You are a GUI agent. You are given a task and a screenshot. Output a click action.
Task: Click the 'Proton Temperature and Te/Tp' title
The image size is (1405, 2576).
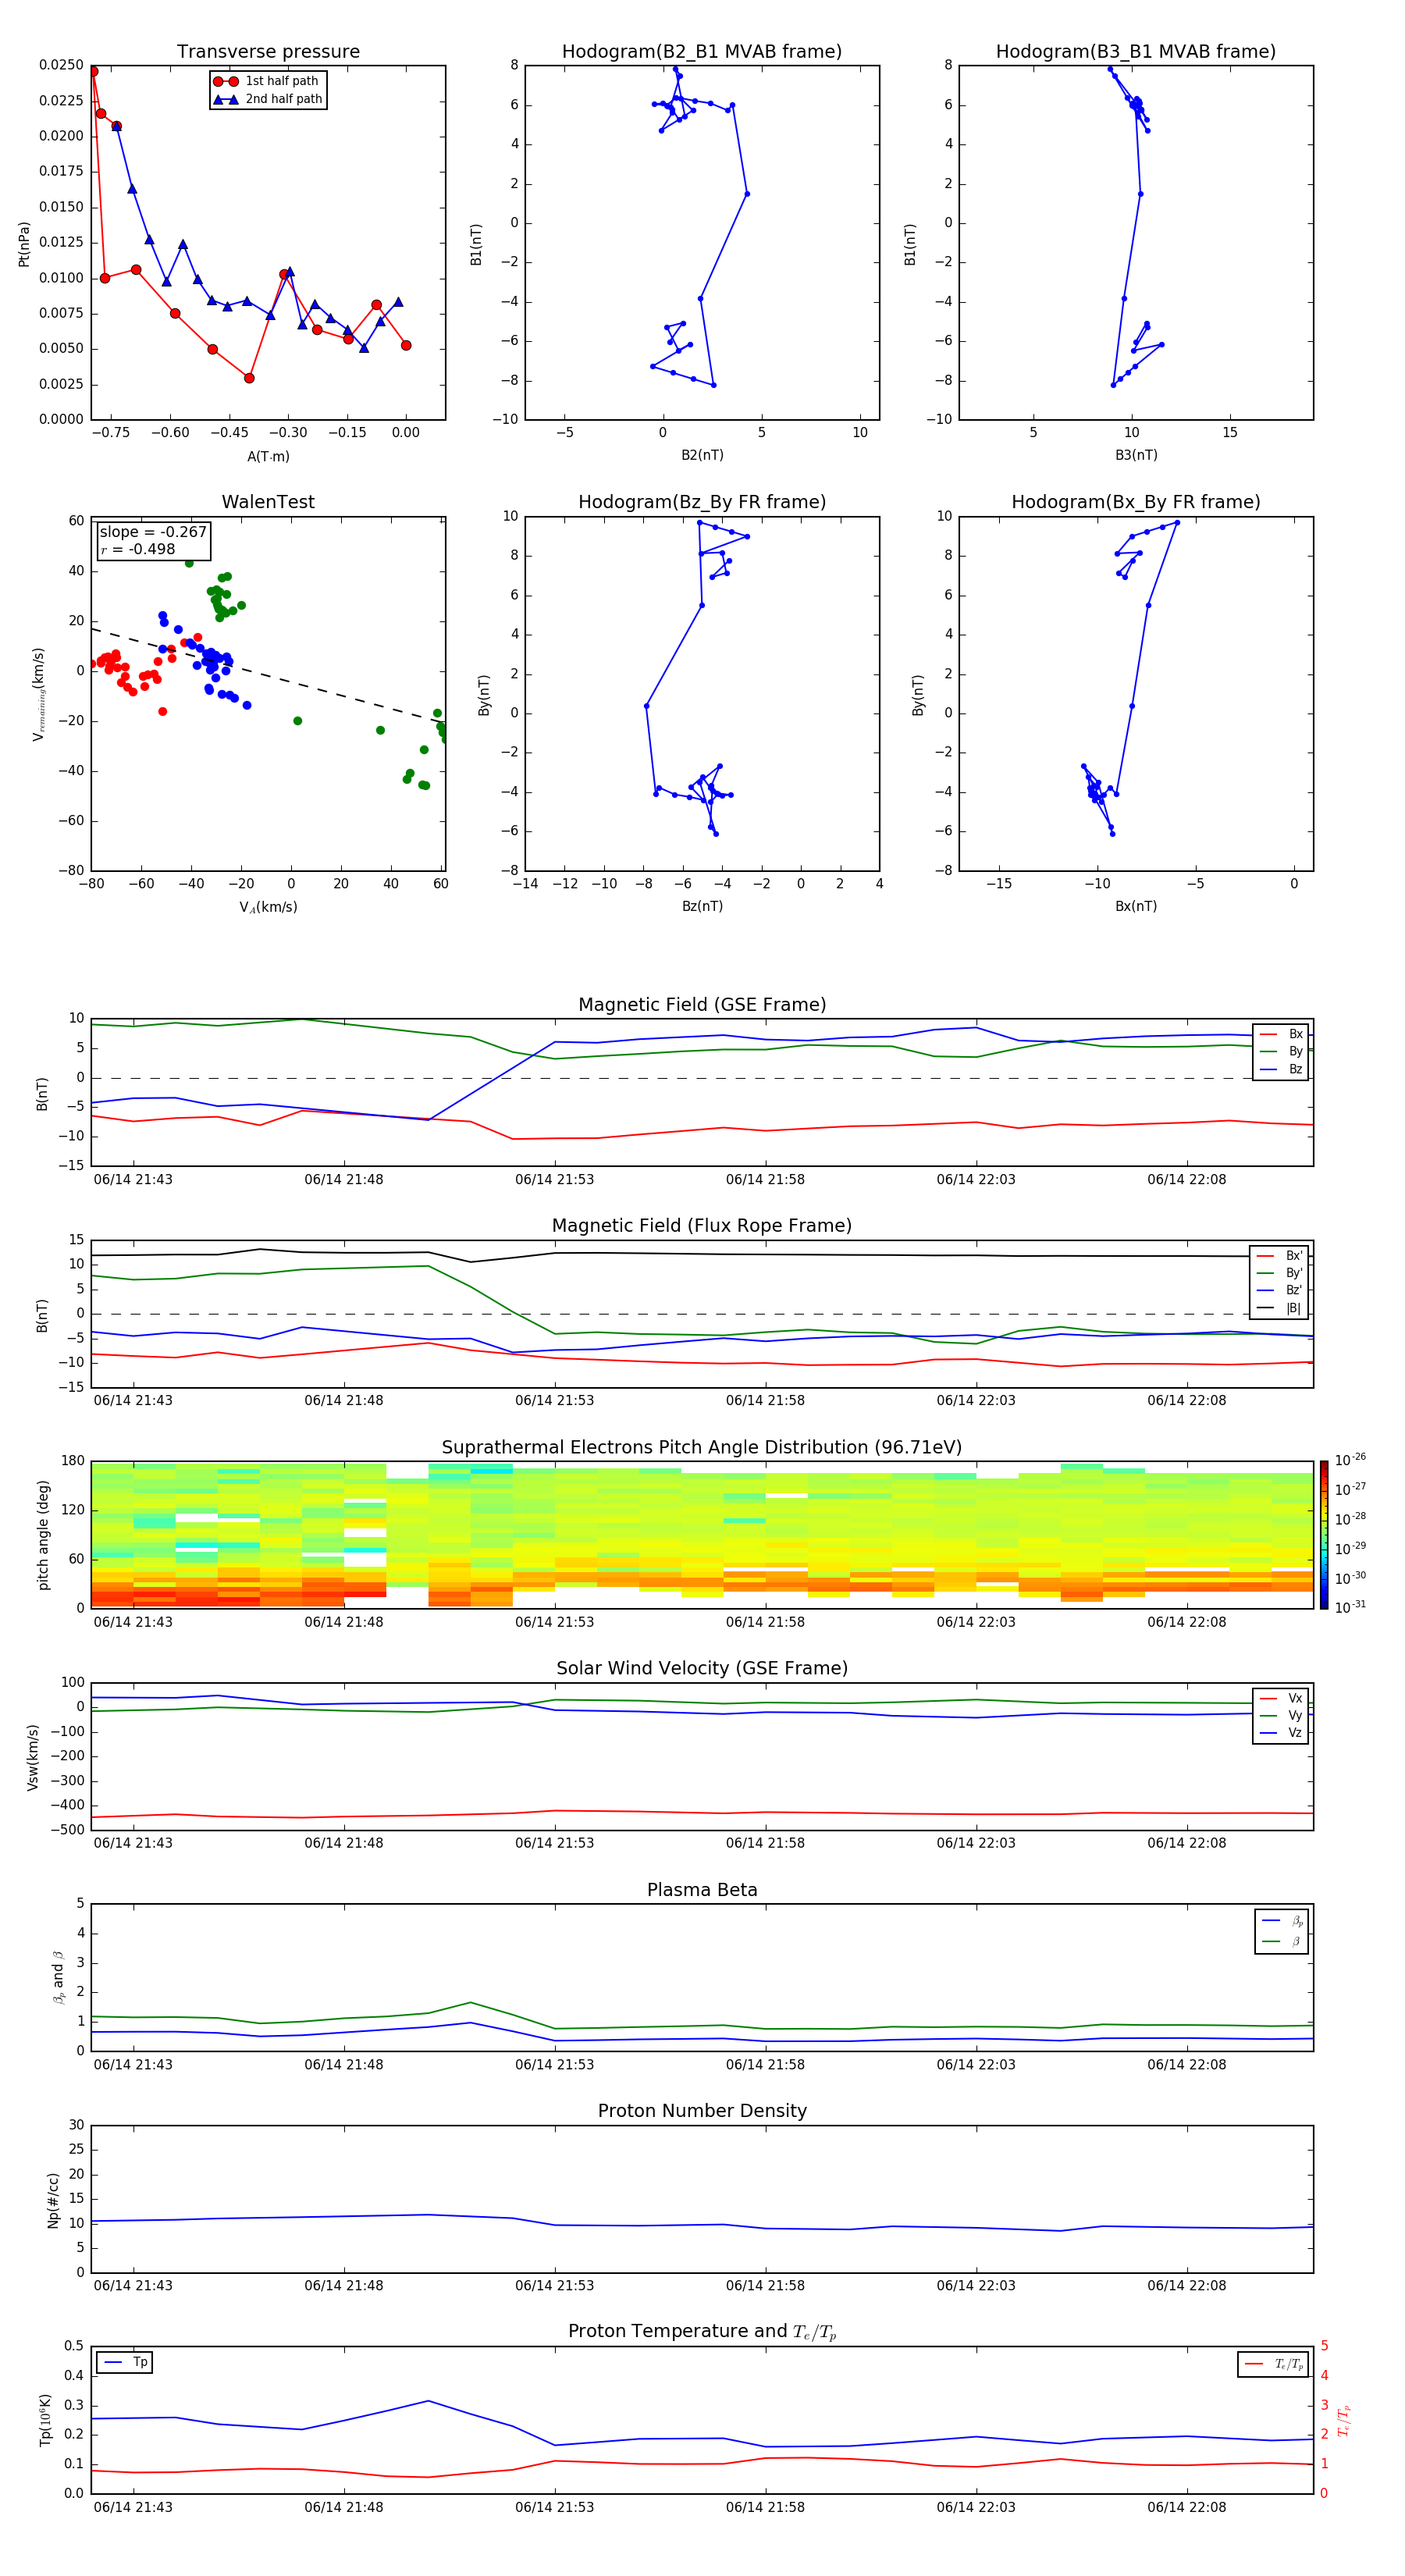tap(702, 2332)
